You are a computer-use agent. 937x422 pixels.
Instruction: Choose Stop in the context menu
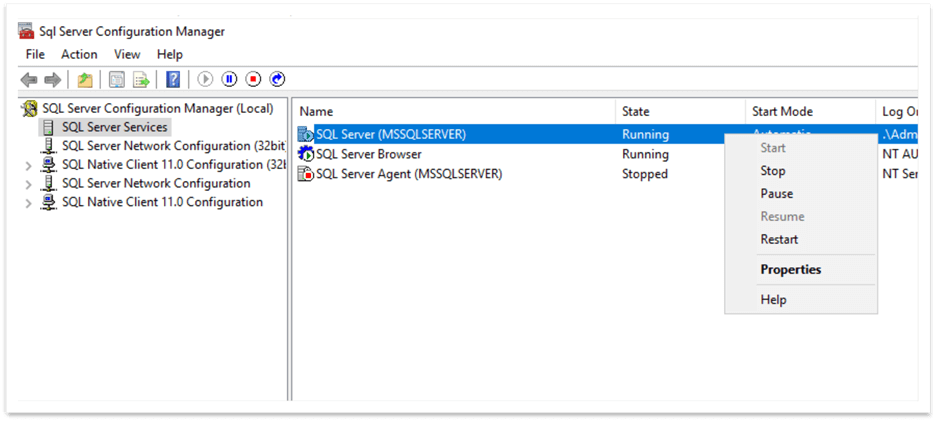773,171
